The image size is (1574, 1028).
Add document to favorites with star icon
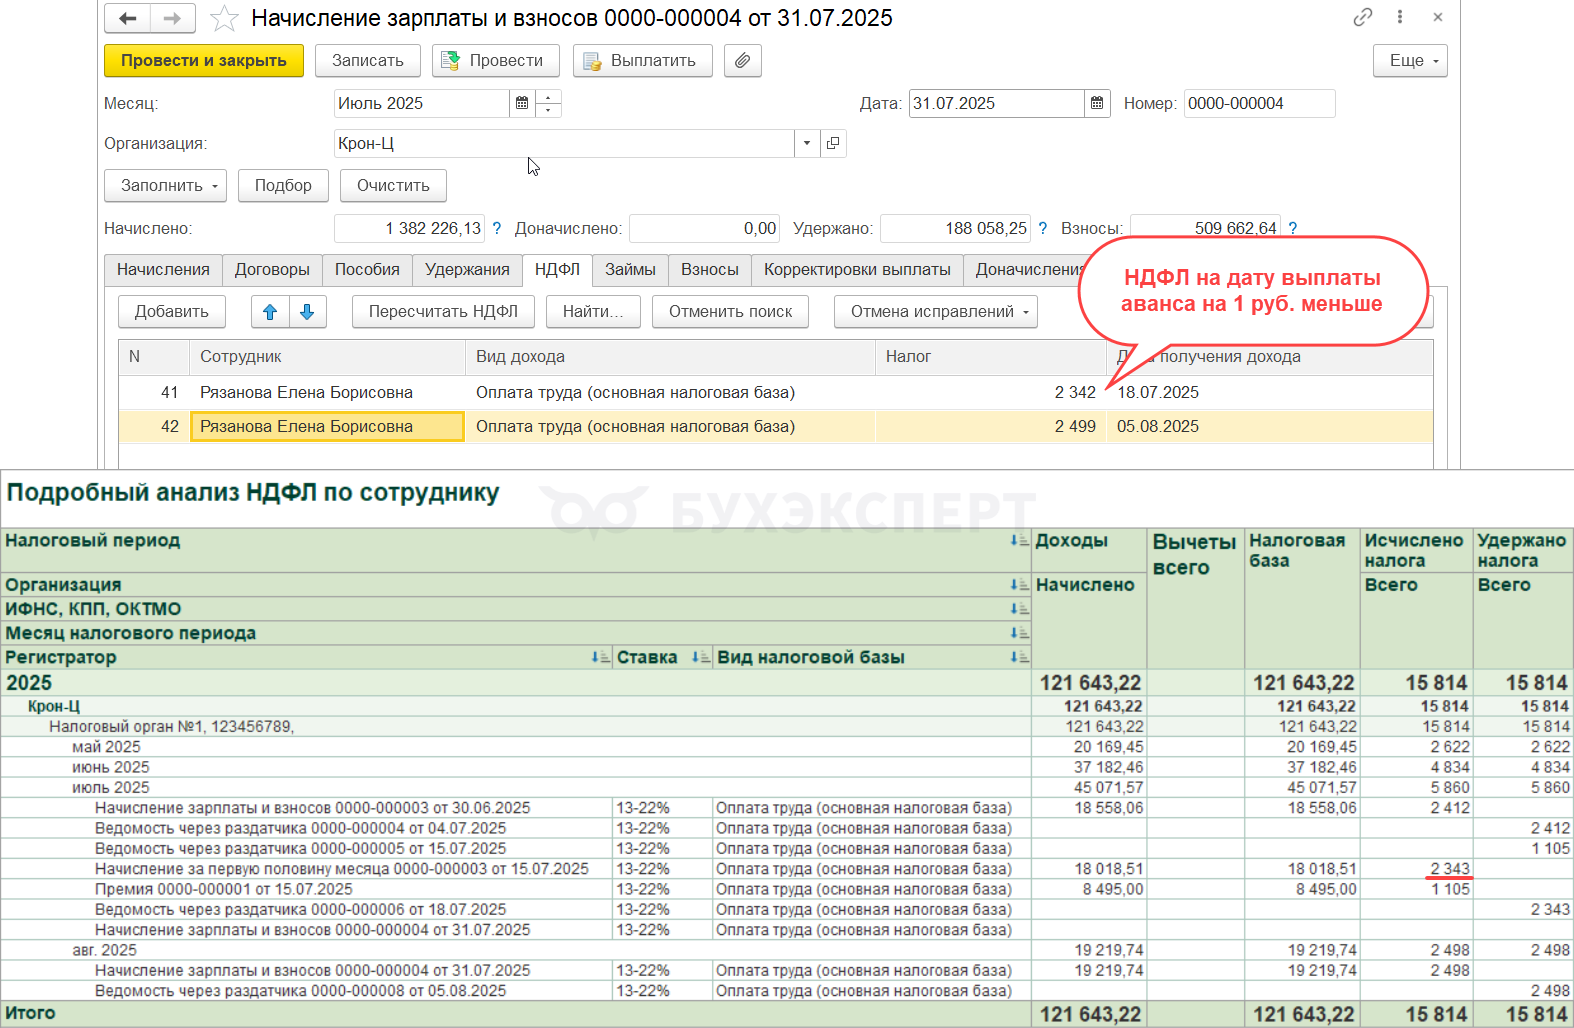[225, 18]
